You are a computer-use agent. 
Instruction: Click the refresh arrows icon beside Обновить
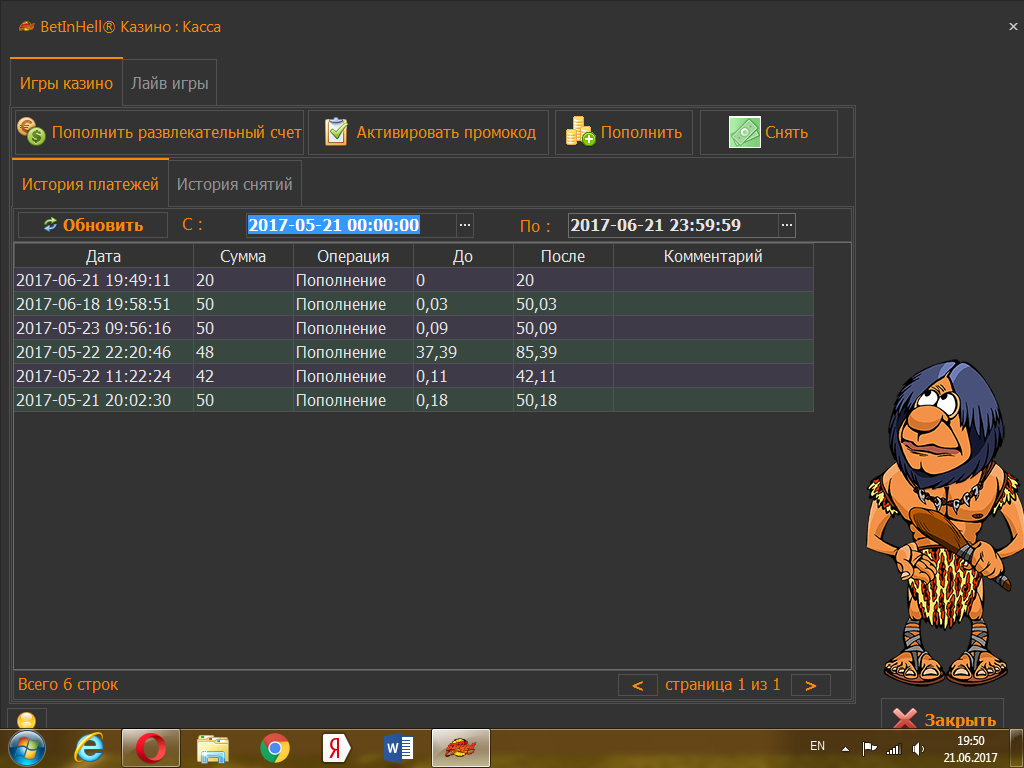tap(50, 225)
